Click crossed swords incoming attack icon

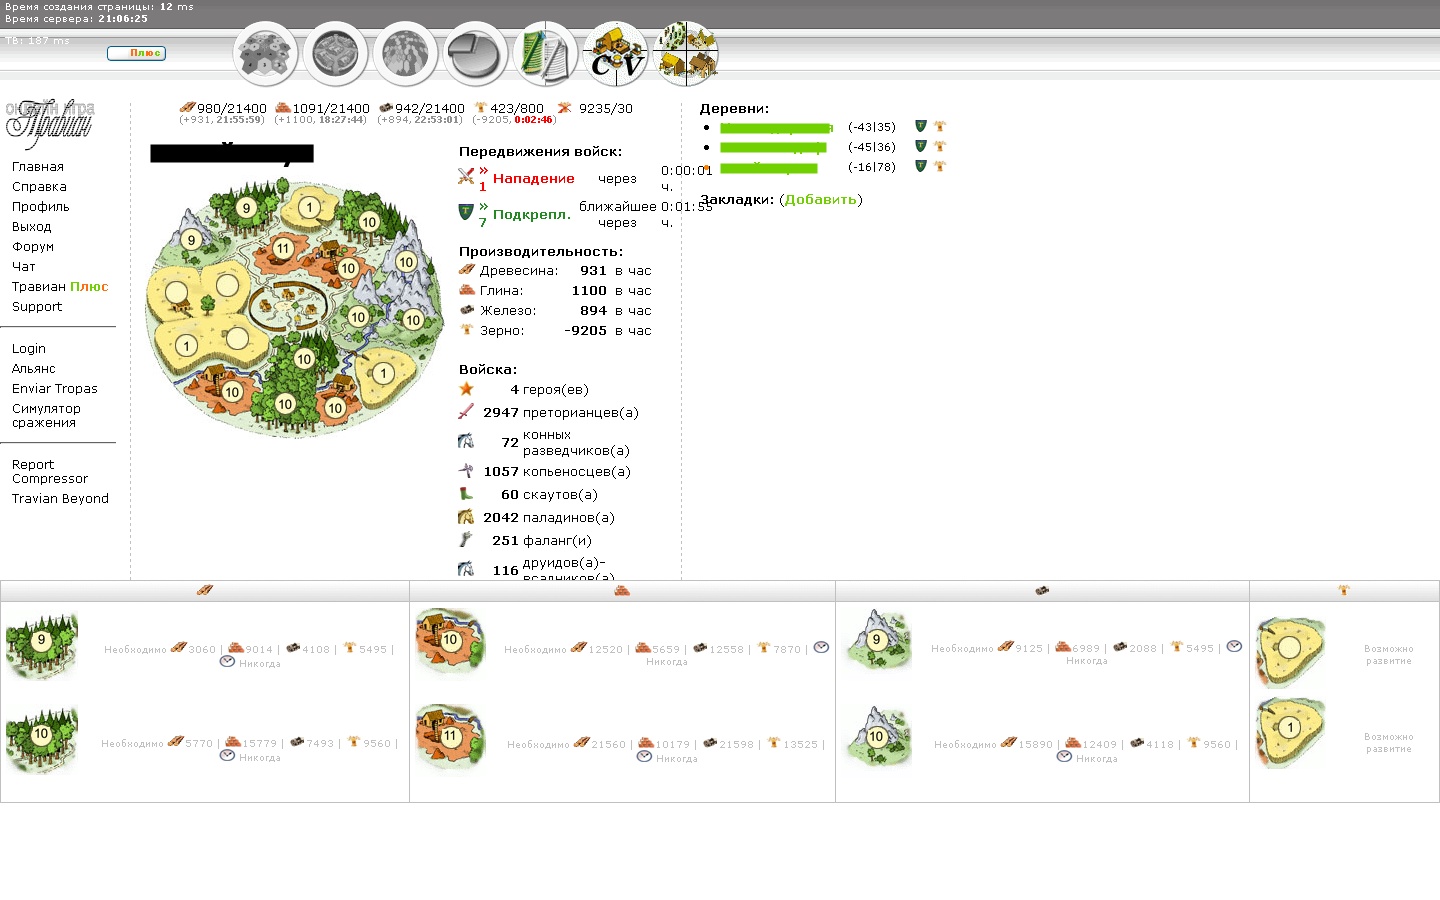(466, 176)
